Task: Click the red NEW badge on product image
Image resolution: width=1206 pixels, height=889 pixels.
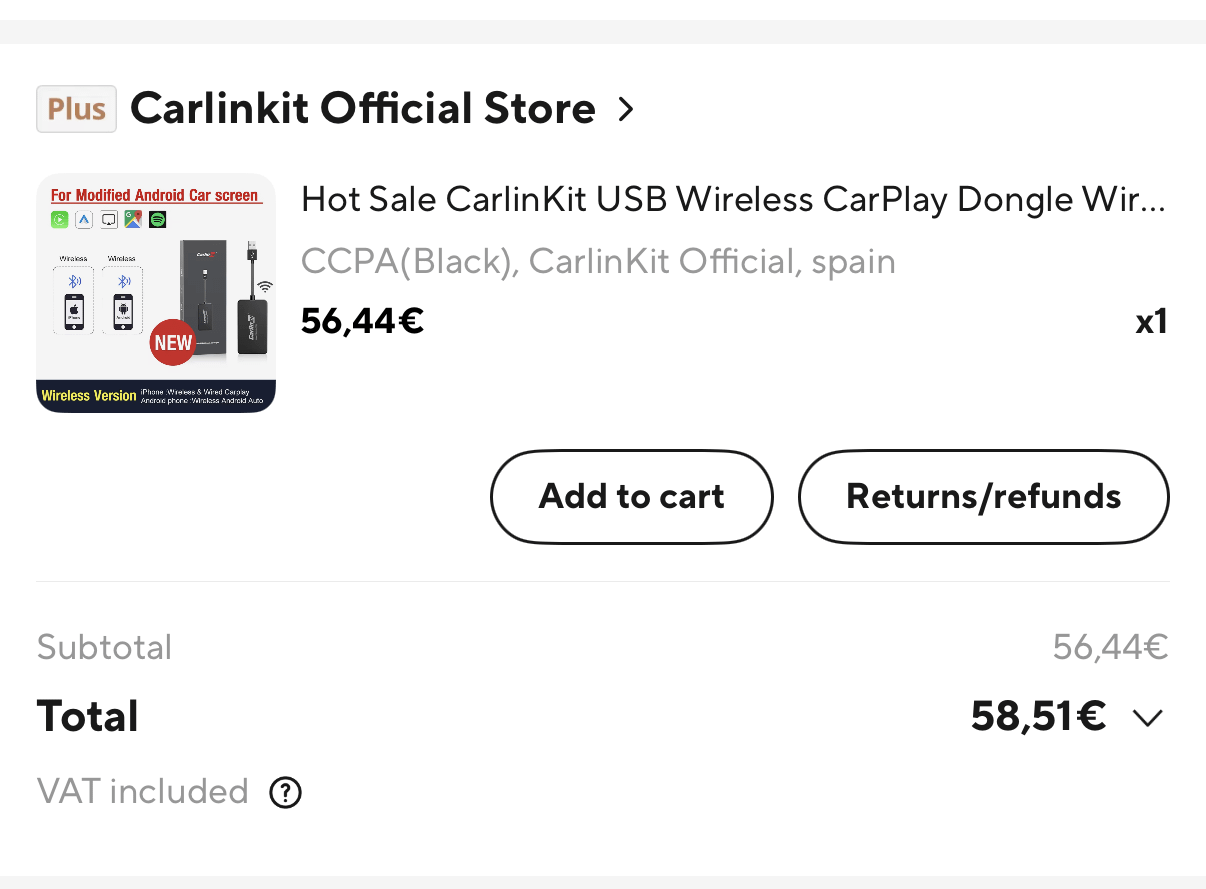Action: click(x=172, y=343)
